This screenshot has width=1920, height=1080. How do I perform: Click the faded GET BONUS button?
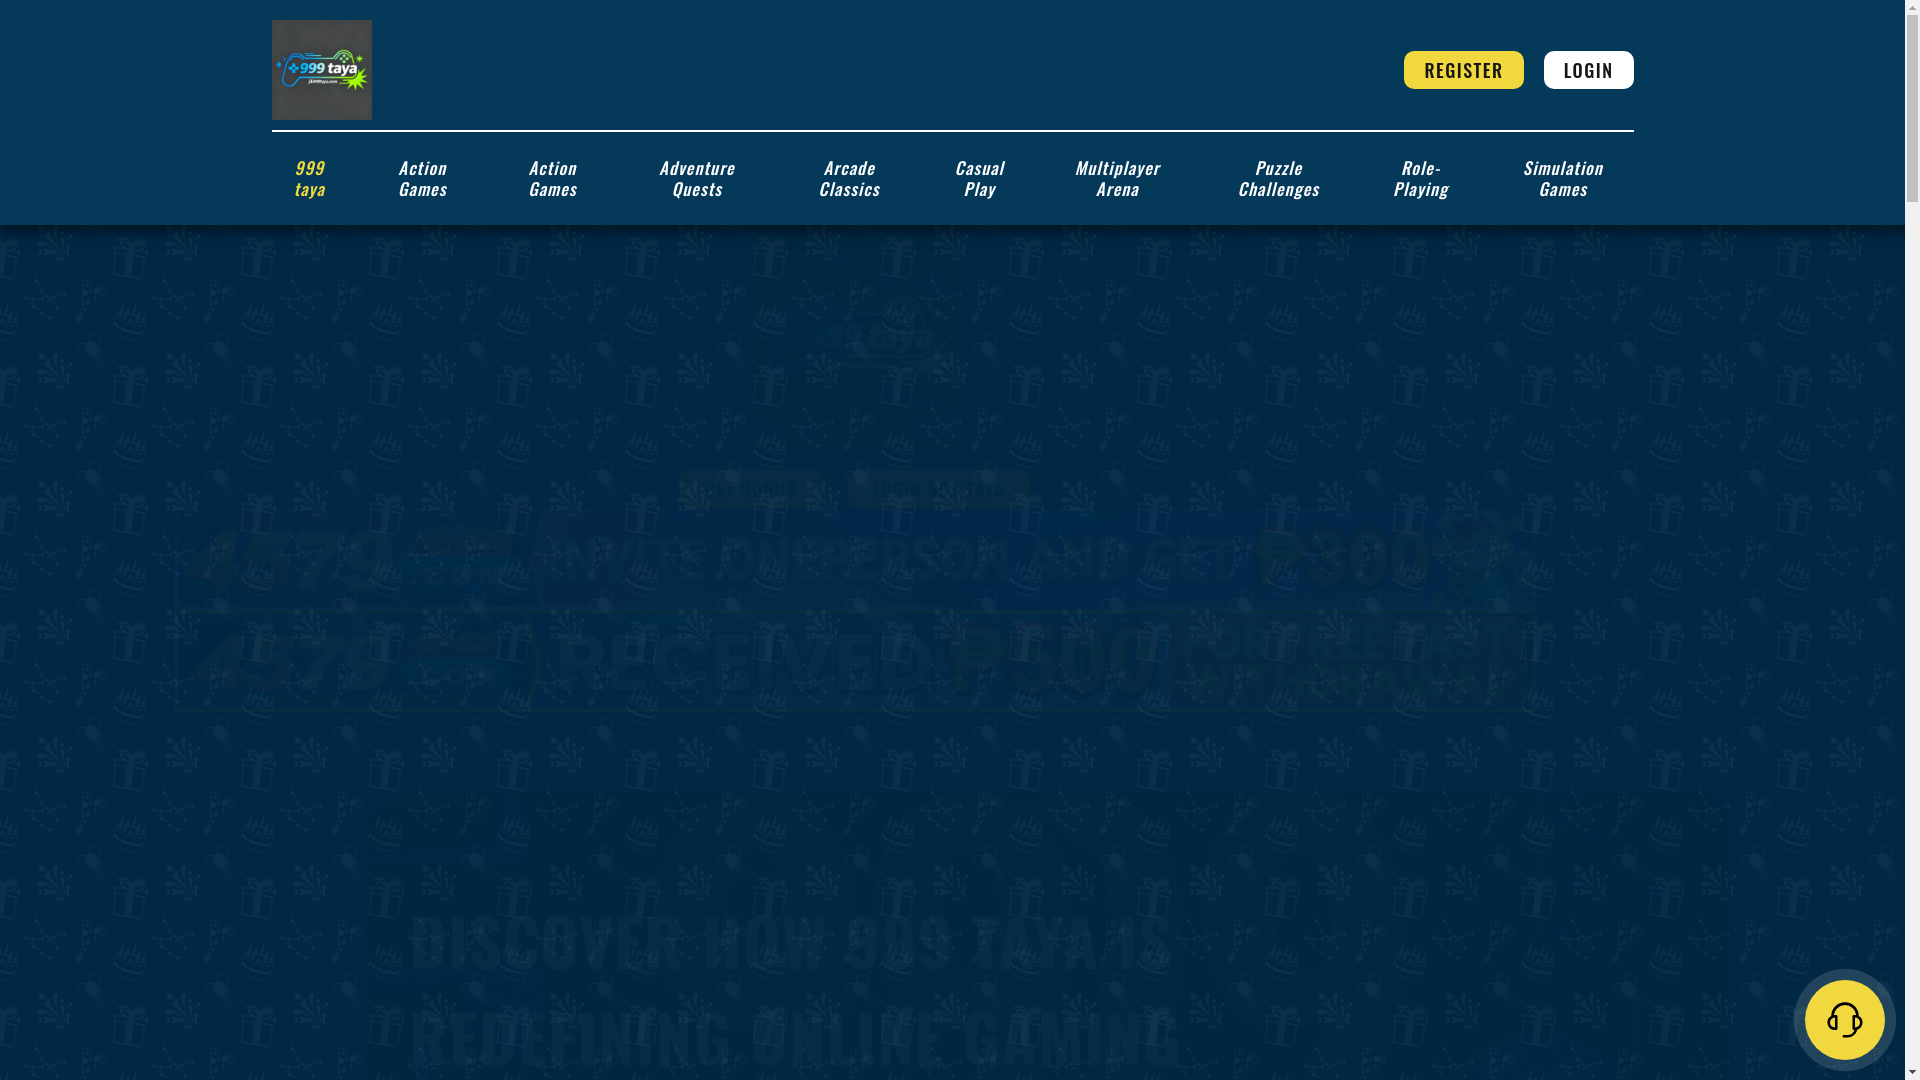click(x=751, y=489)
